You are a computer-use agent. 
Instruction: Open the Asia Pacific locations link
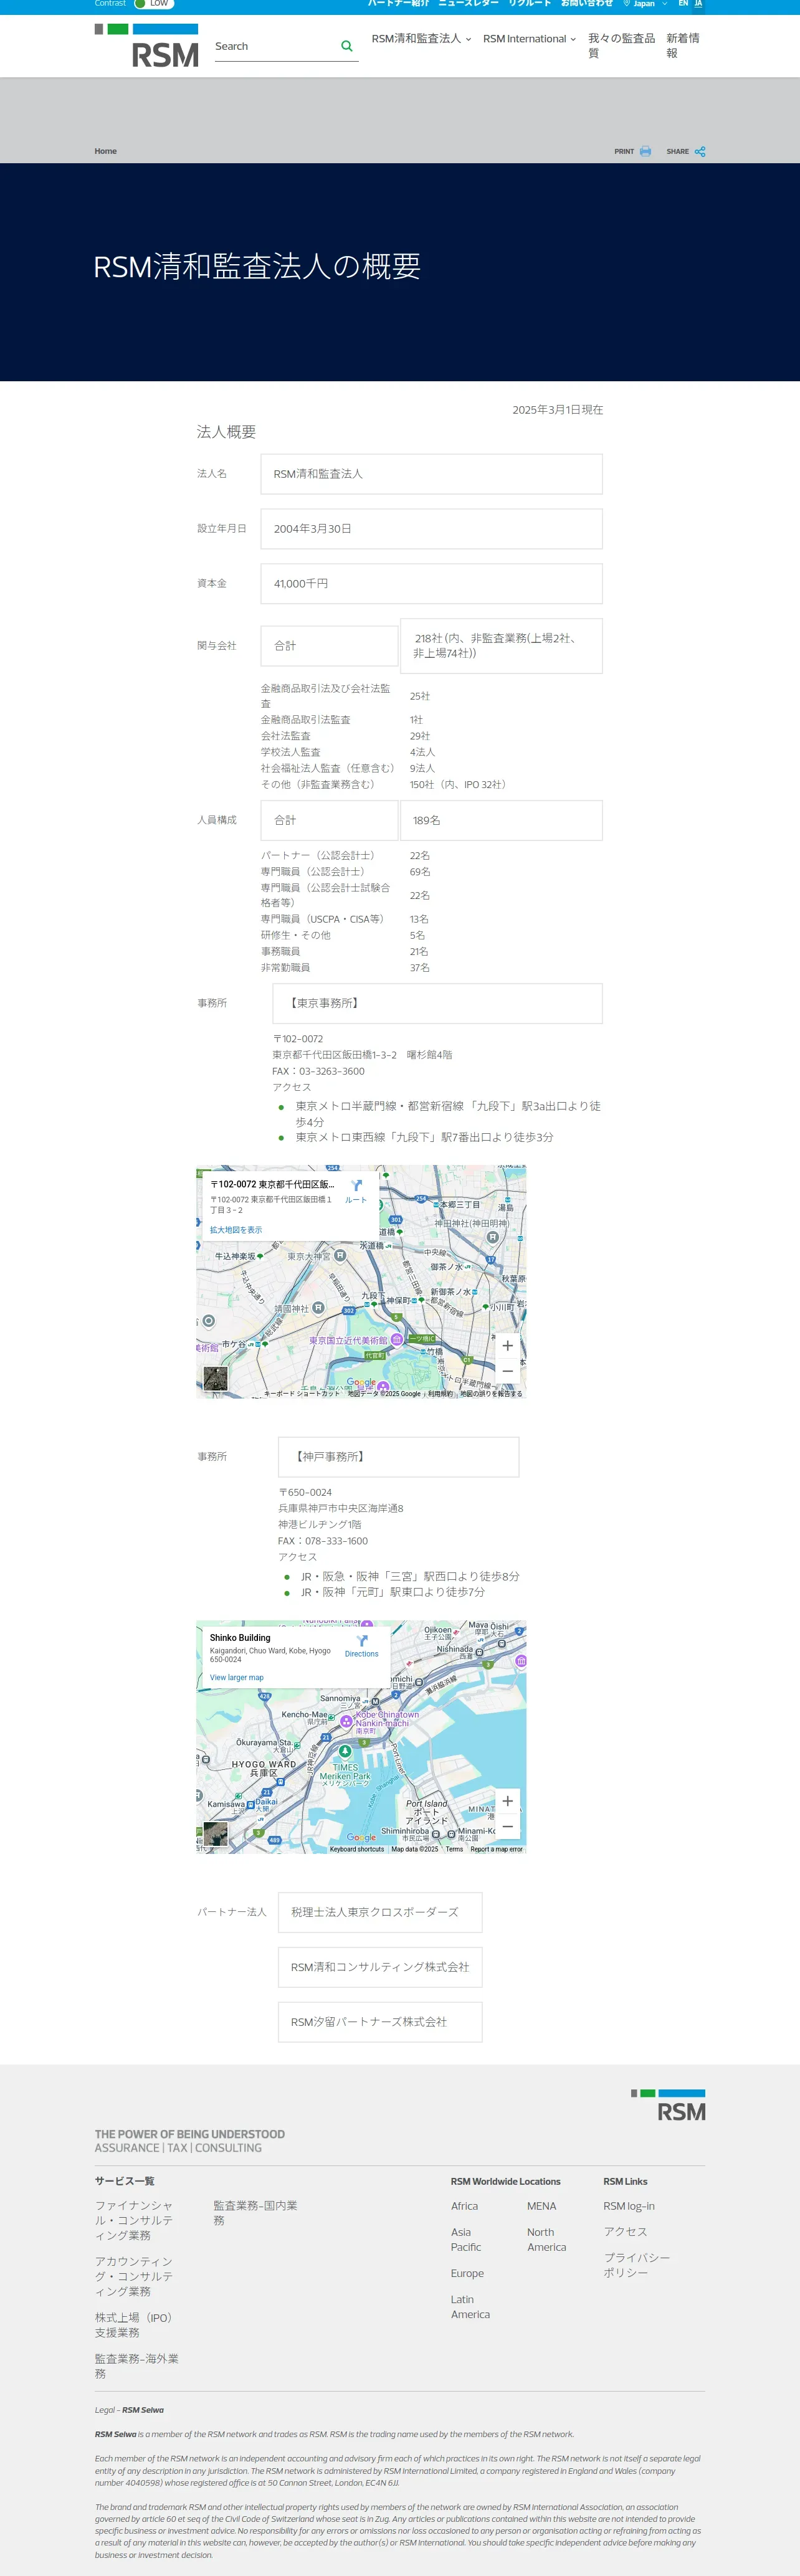coord(466,2239)
